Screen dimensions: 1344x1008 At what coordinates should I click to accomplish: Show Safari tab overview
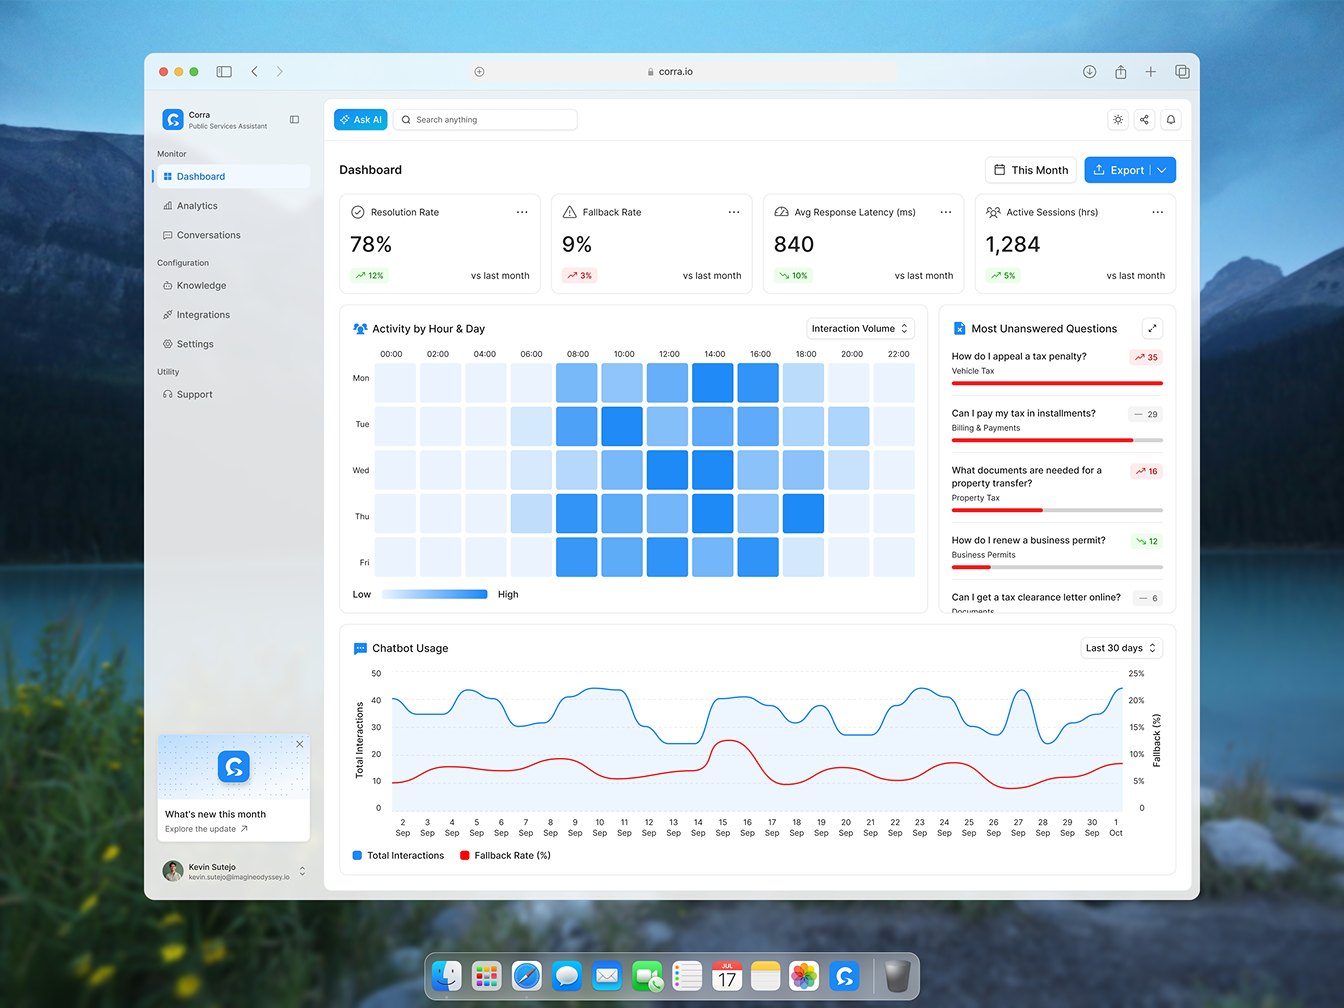click(x=1182, y=72)
